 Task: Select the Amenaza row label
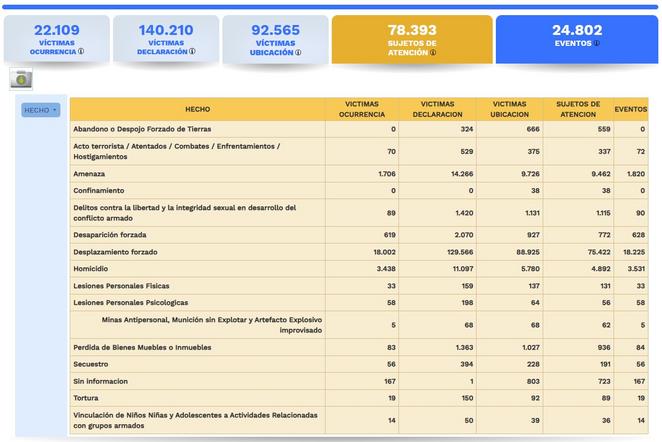click(x=90, y=173)
